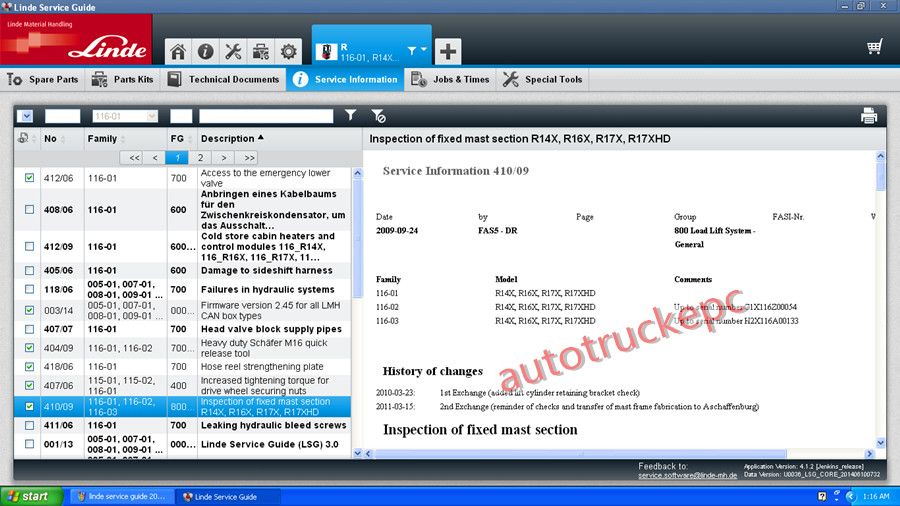Viewport: 900px width, 506px height.
Task: Open the Info icon in top toolbar
Action: click(205, 52)
